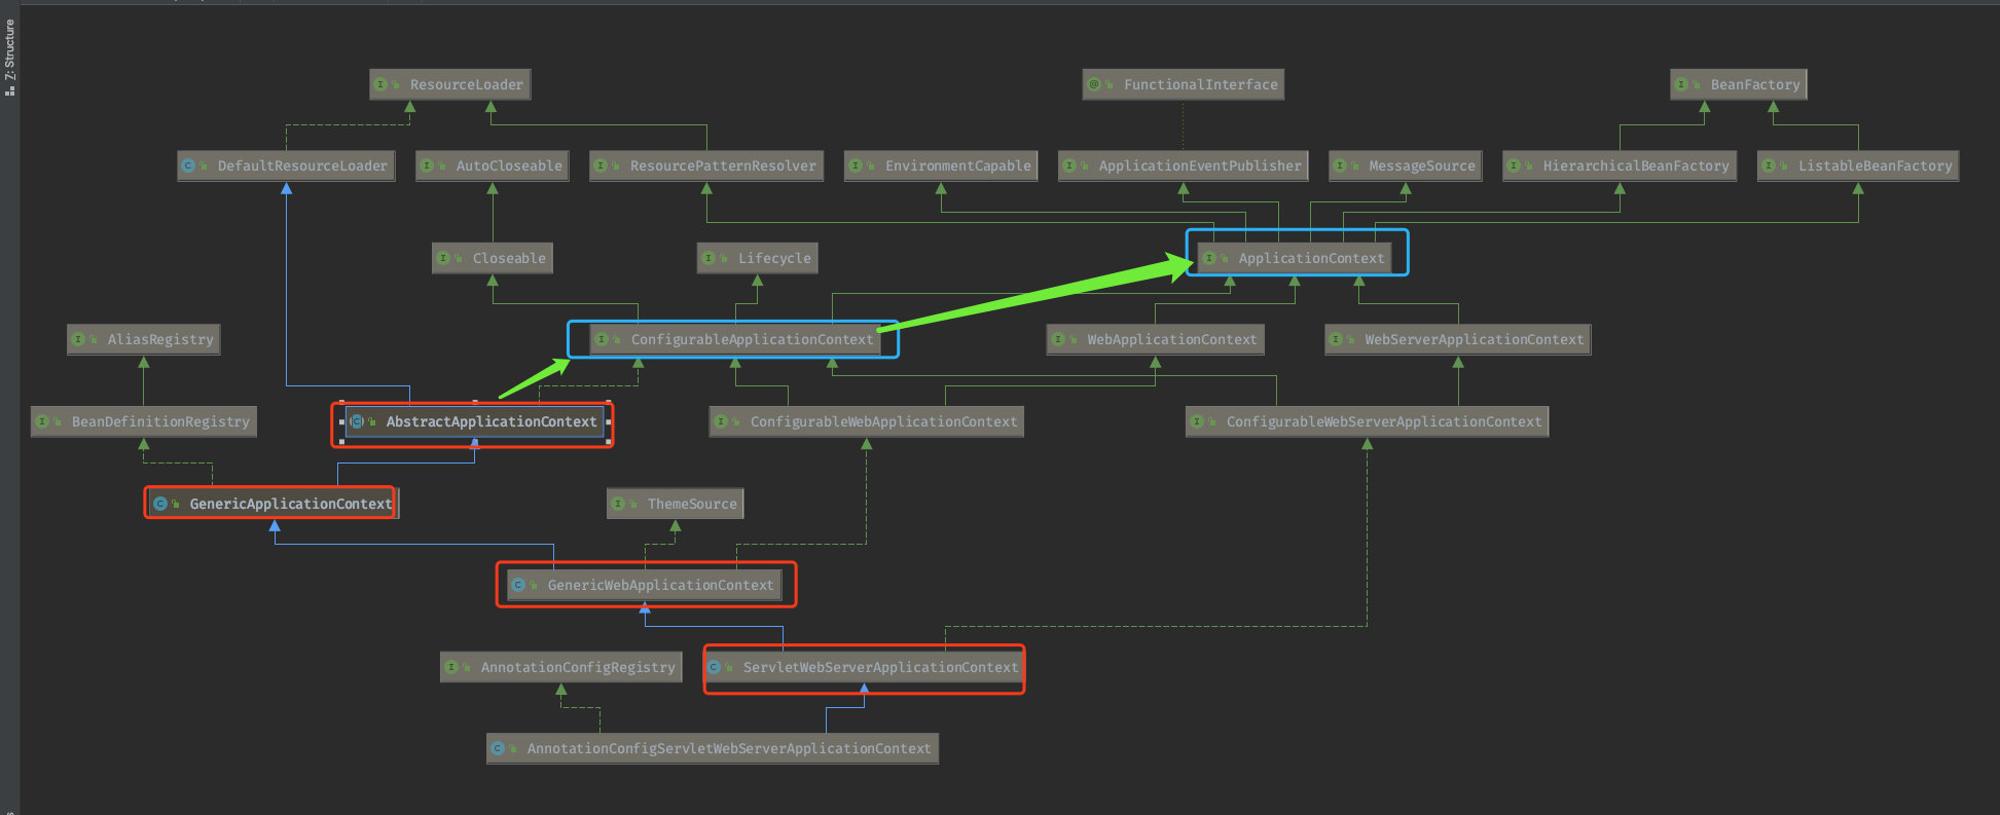Click the BeanDefinitionRegistry node
The image size is (2000, 815).
(x=144, y=422)
